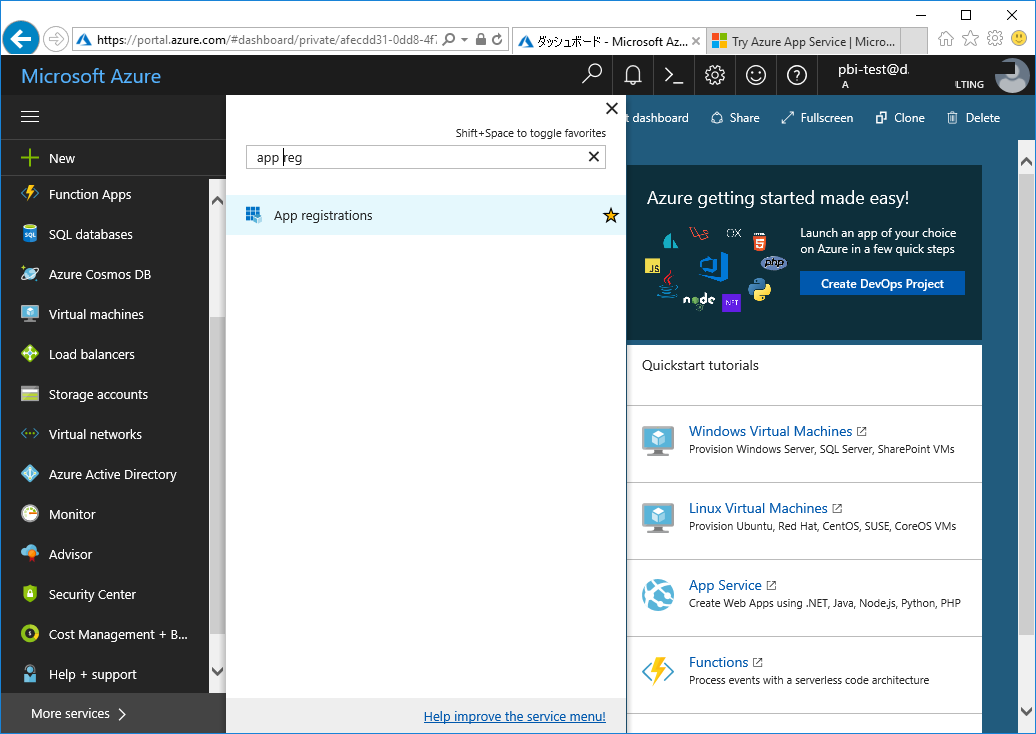Click Share on dashboard toolbar

pyautogui.click(x=735, y=118)
